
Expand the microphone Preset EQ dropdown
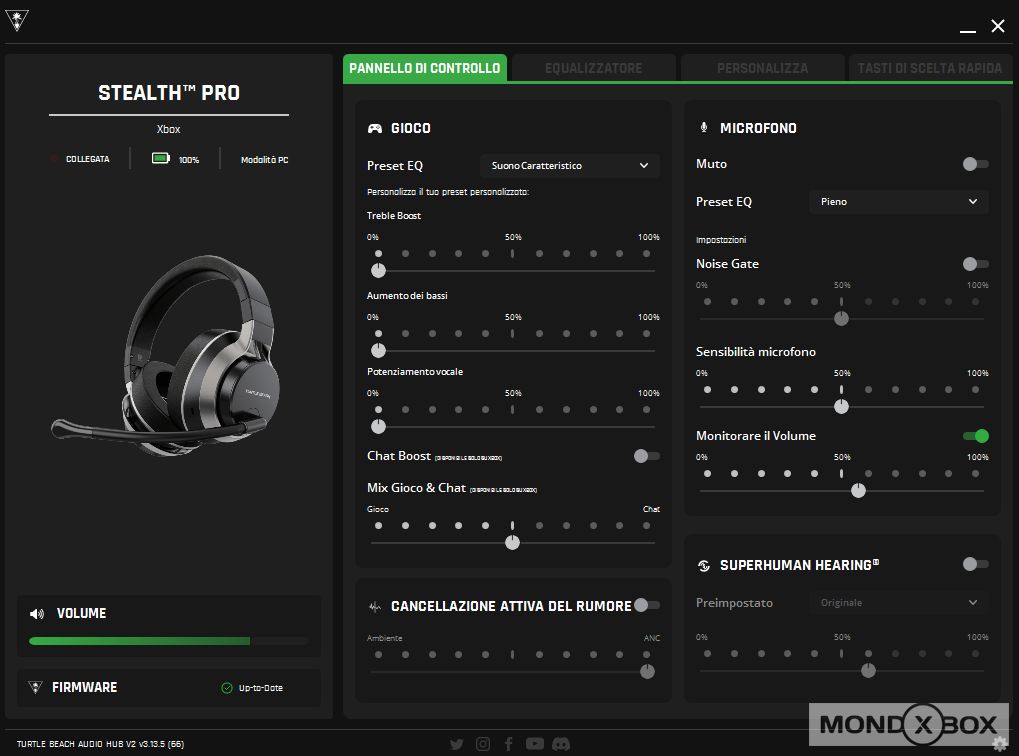tap(898, 202)
